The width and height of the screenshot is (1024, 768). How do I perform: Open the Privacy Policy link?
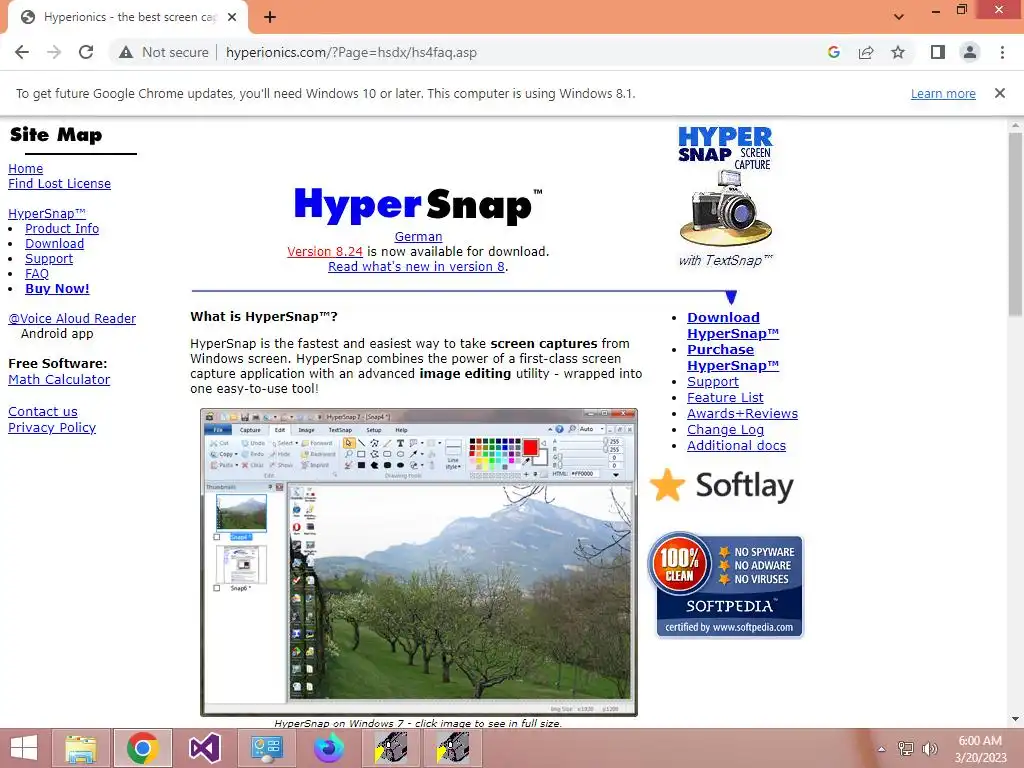coord(52,428)
